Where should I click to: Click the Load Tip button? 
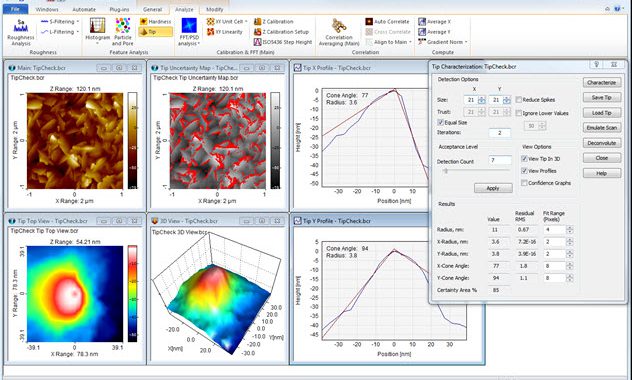click(602, 113)
